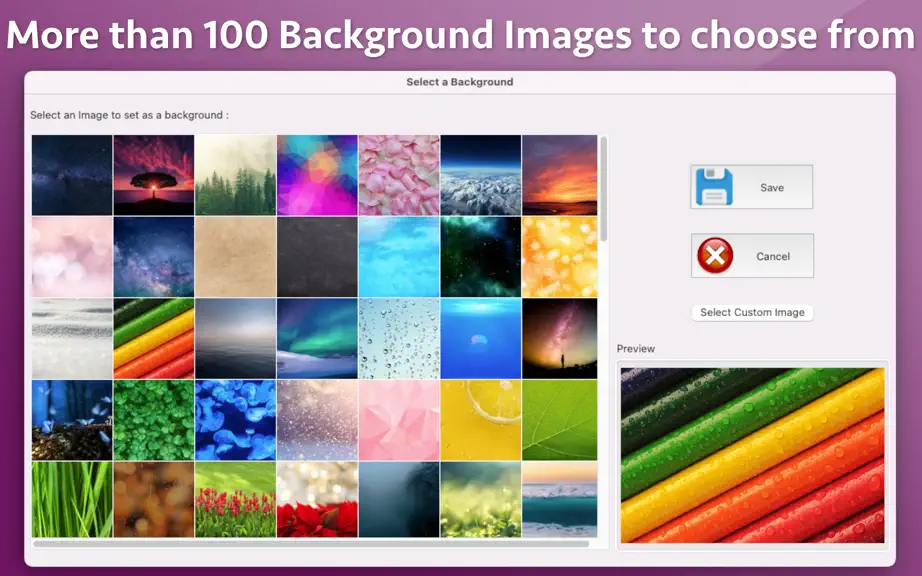Select the red poinsettia flowers thumbnail
The width and height of the screenshot is (922, 576).
click(317, 500)
